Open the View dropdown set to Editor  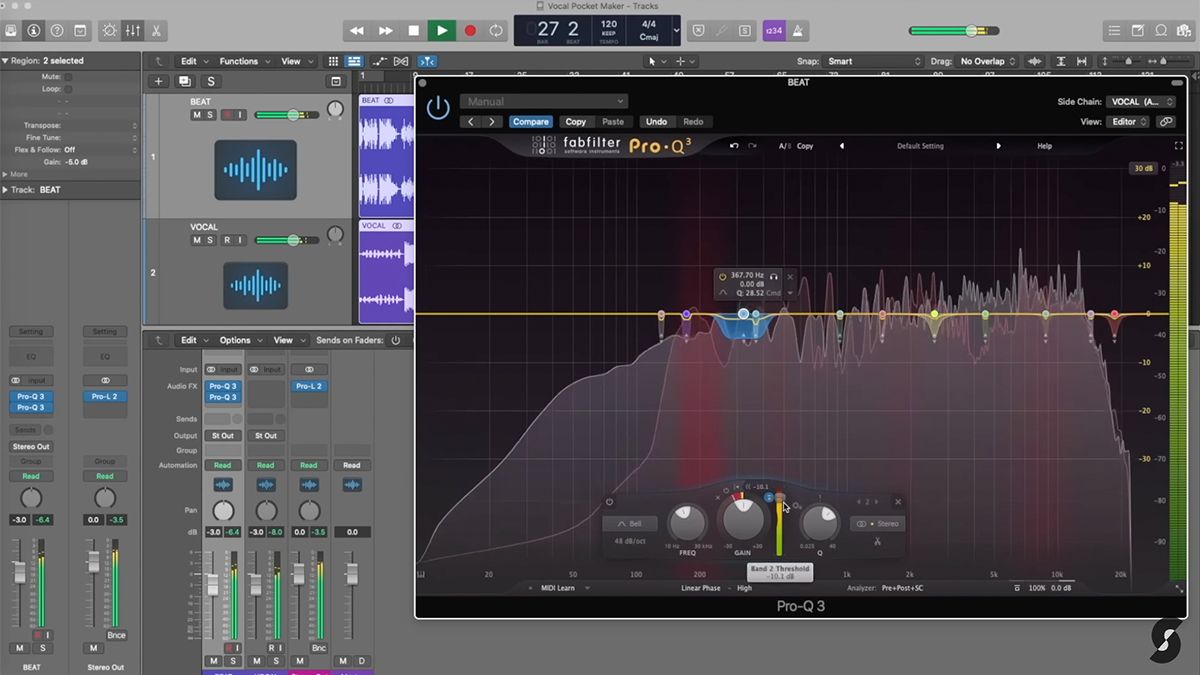pos(1128,122)
